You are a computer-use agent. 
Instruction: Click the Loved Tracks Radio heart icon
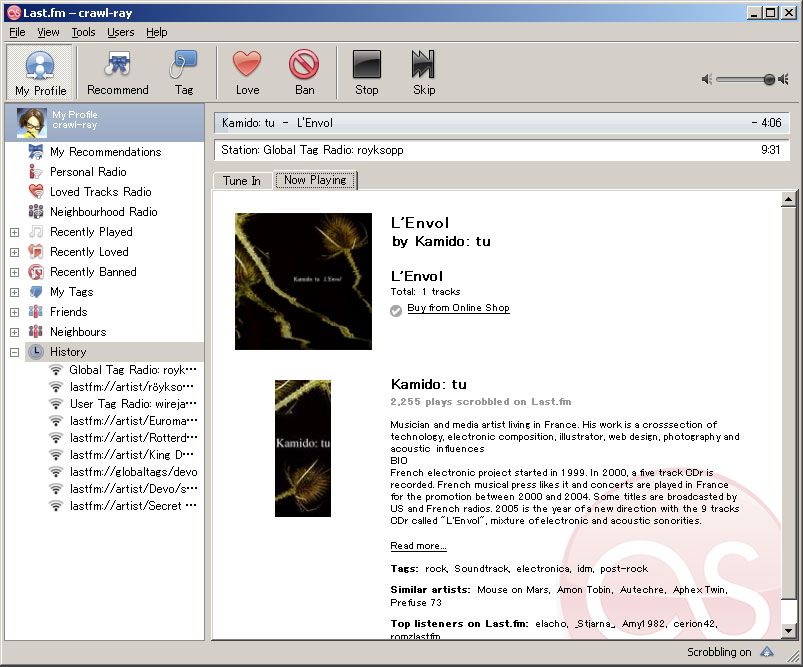point(35,192)
